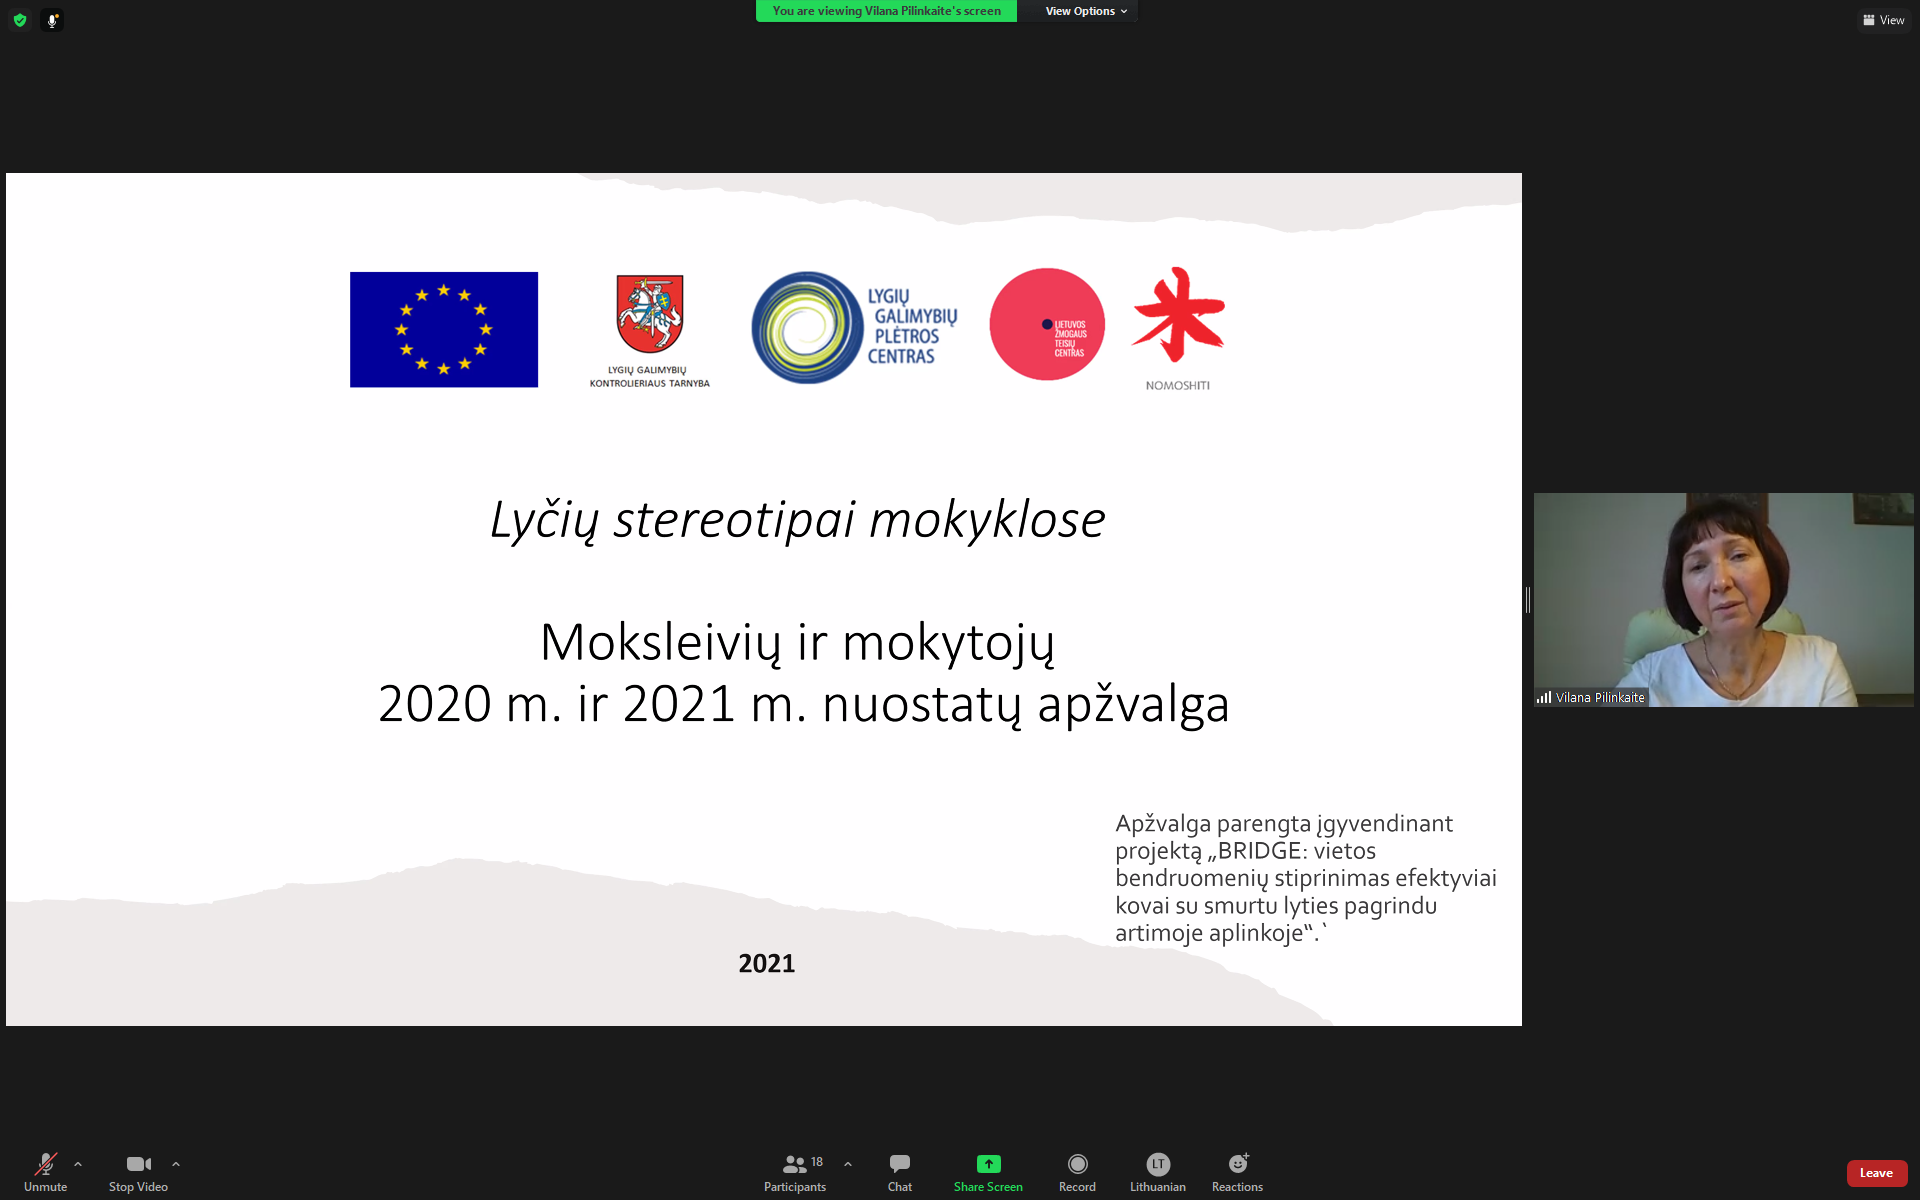
Task: Click the microphone status icon top-left
Action: 52,20
